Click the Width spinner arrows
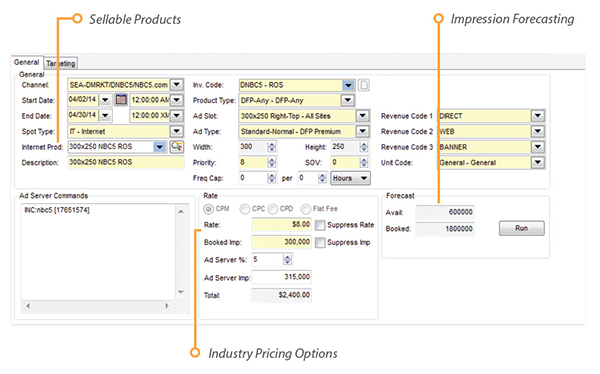The width and height of the screenshot is (600, 374). [272, 147]
